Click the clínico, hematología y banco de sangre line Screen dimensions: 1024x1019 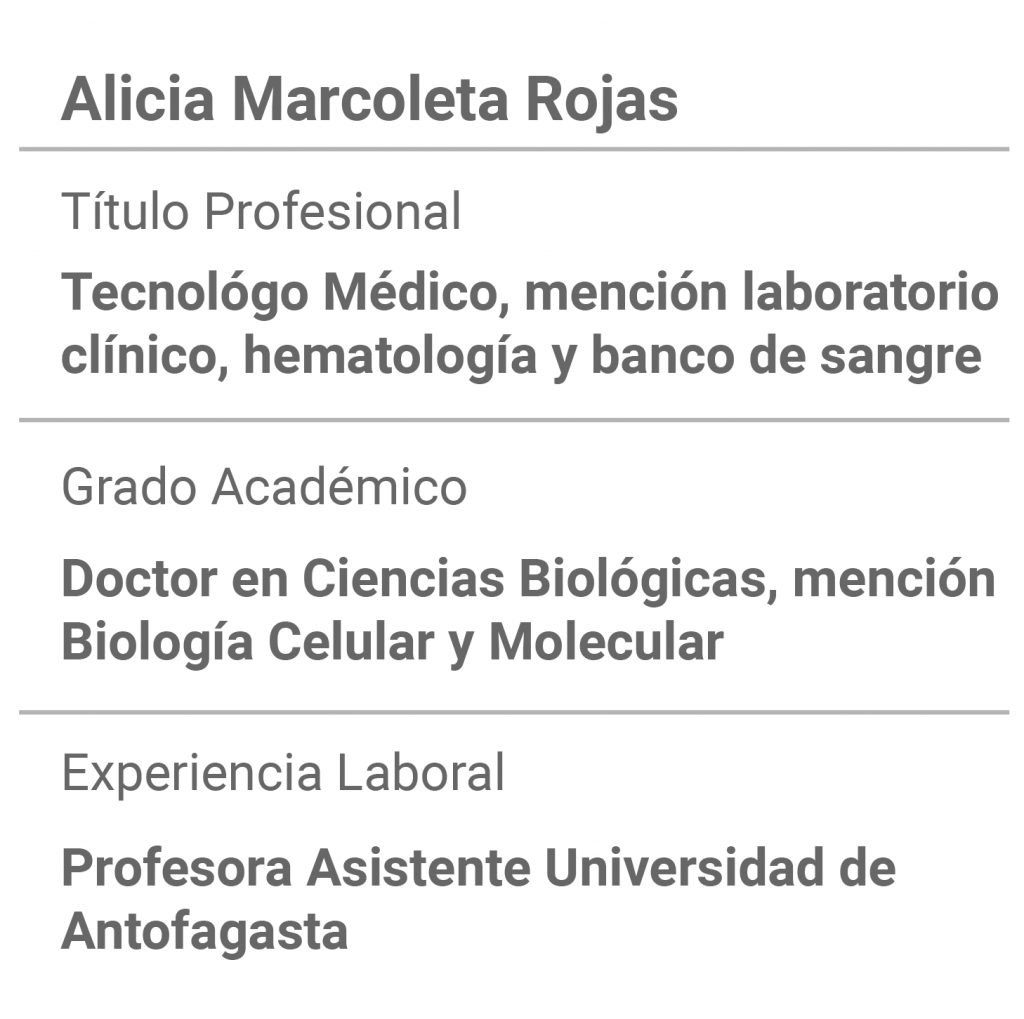(x=521, y=356)
